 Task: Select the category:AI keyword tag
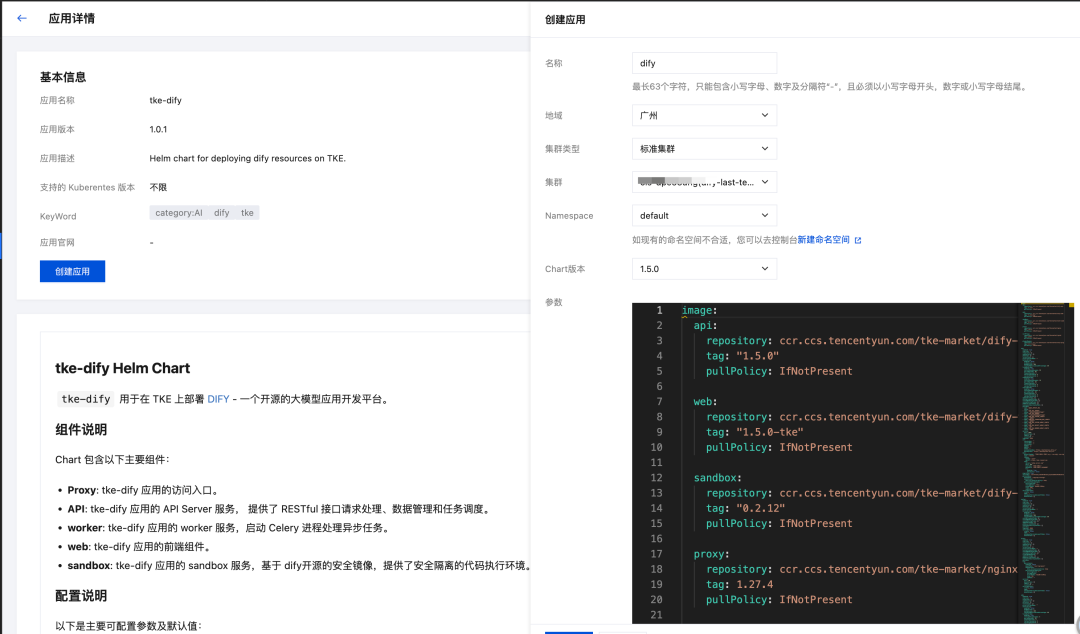181,212
